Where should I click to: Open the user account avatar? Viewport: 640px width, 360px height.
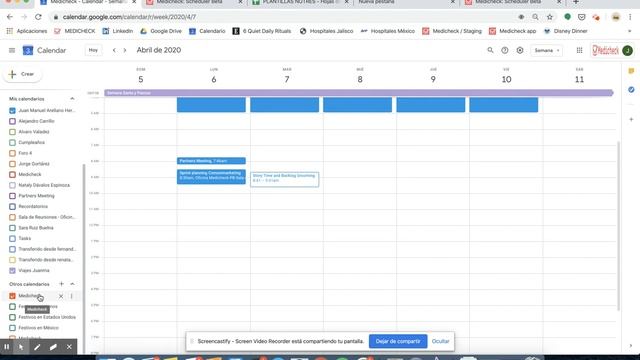click(627, 51)
